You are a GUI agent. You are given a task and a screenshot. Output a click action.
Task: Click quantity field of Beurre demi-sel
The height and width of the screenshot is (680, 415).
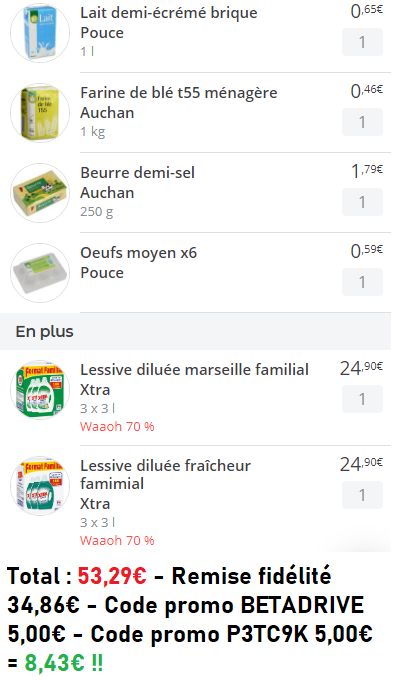pyautogui.click(x=362, y=202)
